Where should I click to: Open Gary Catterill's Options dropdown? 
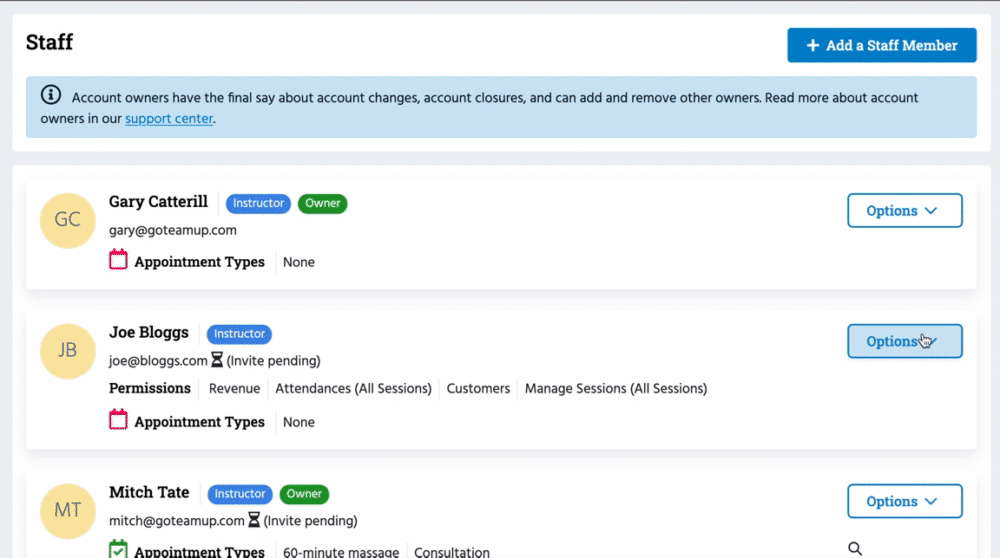coord(904,211)
